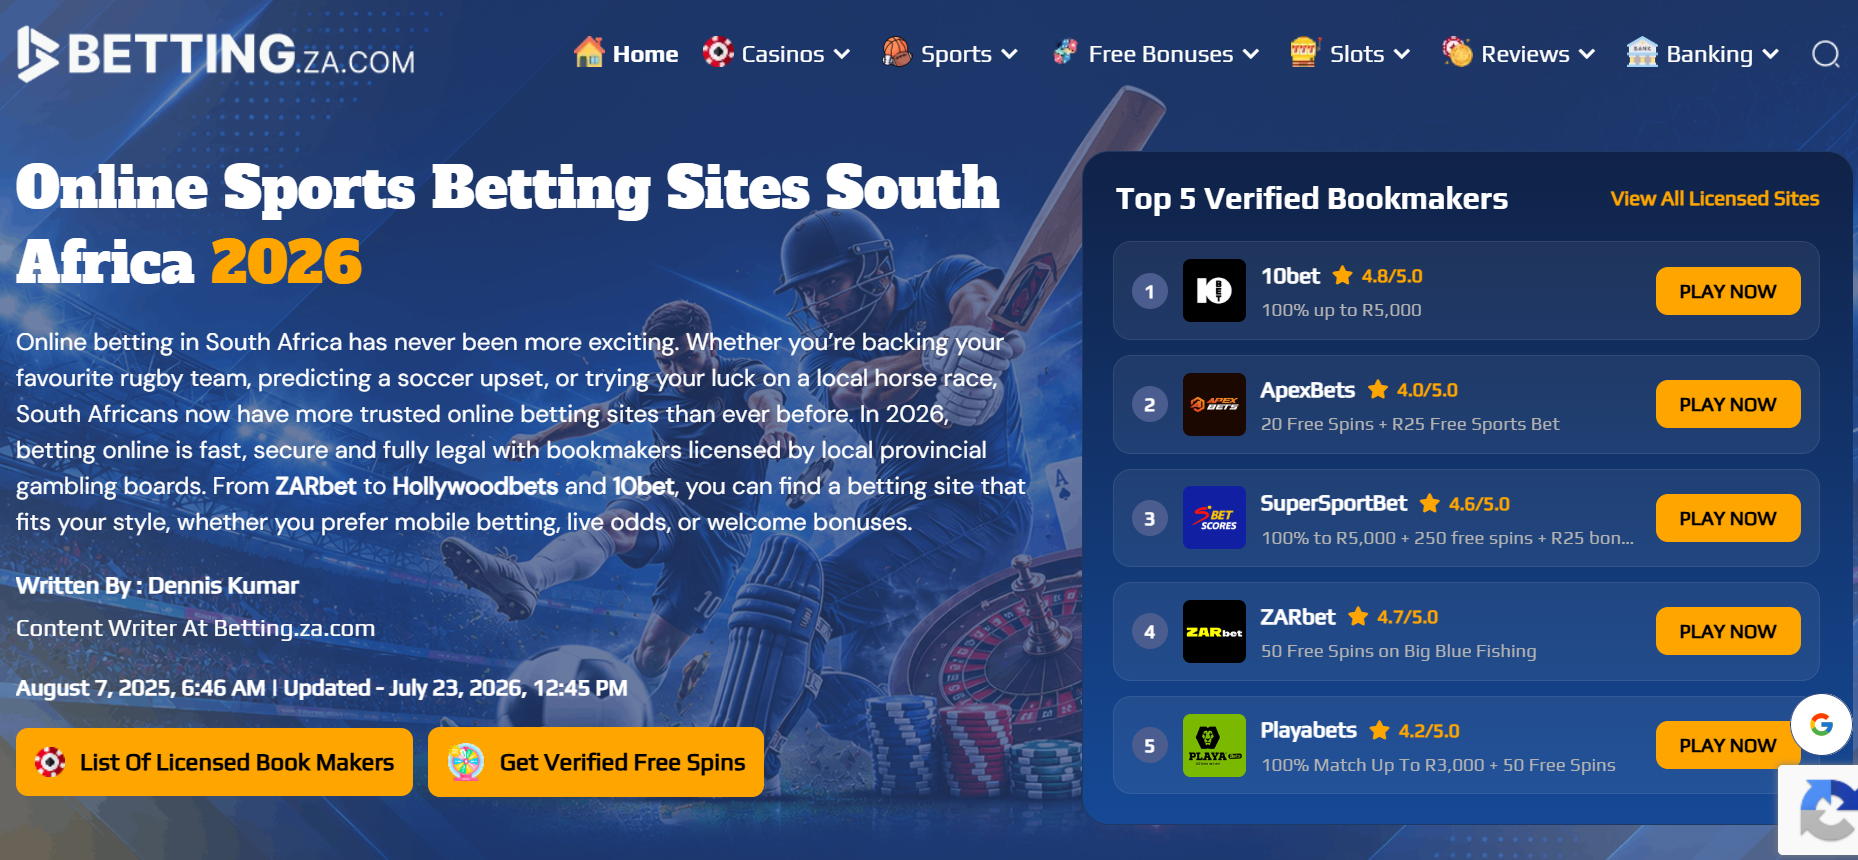Click the SuperSportBet bookmaker name

[1333, 503]
